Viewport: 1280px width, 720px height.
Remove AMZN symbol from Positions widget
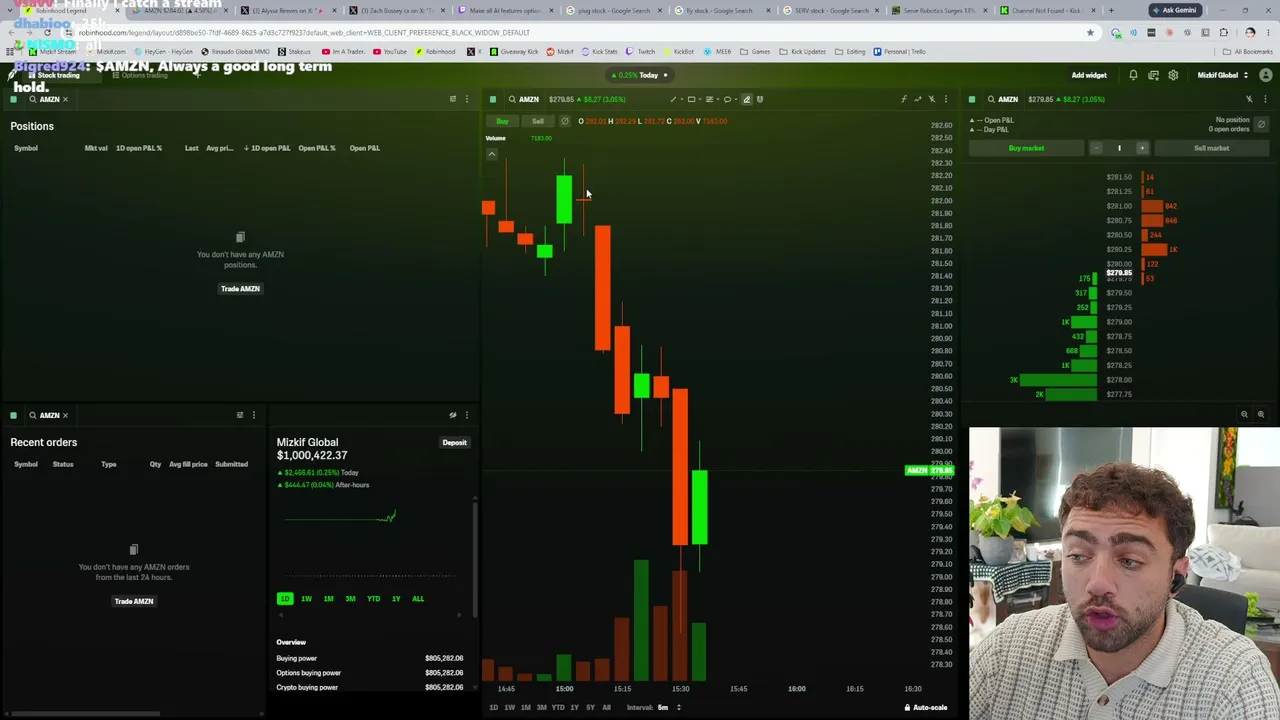[x=65, y=99]
